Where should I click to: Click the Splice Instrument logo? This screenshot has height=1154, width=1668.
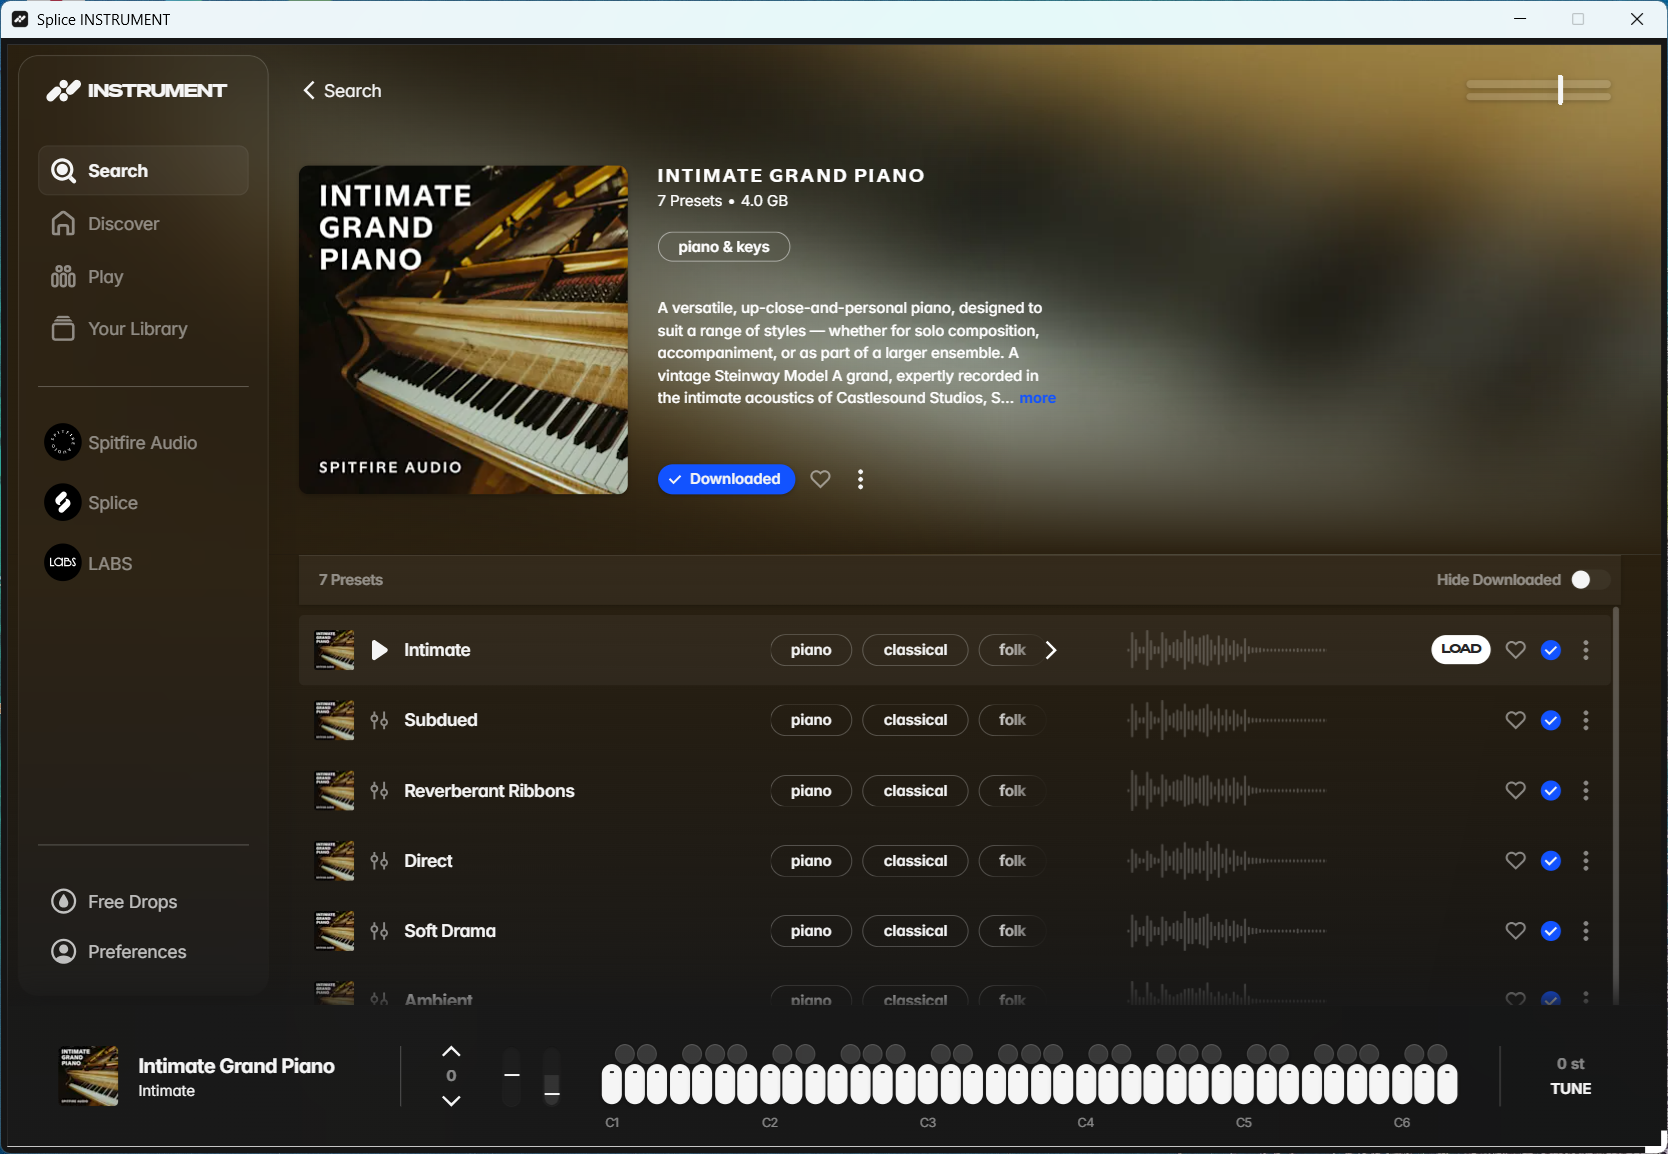coord(137,91)
